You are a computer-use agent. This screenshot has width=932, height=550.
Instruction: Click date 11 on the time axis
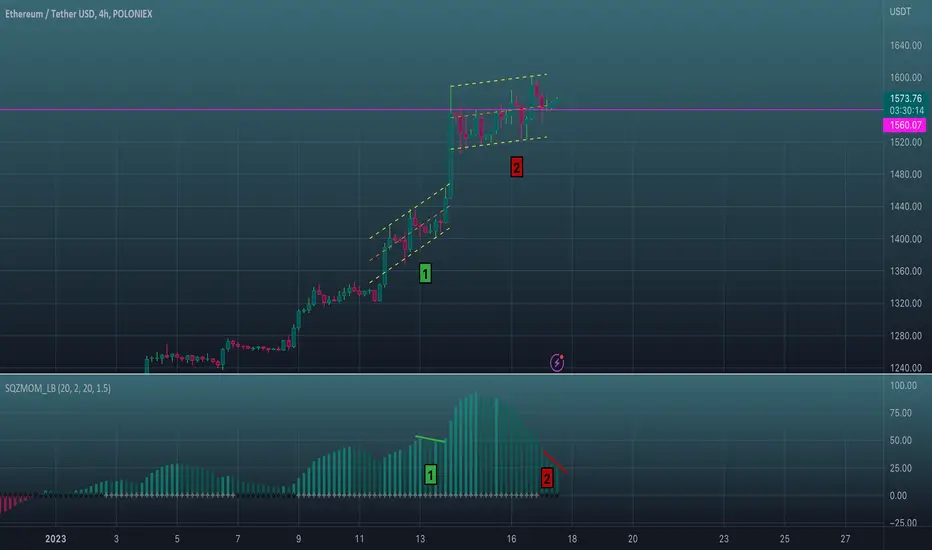coord(359,539)
